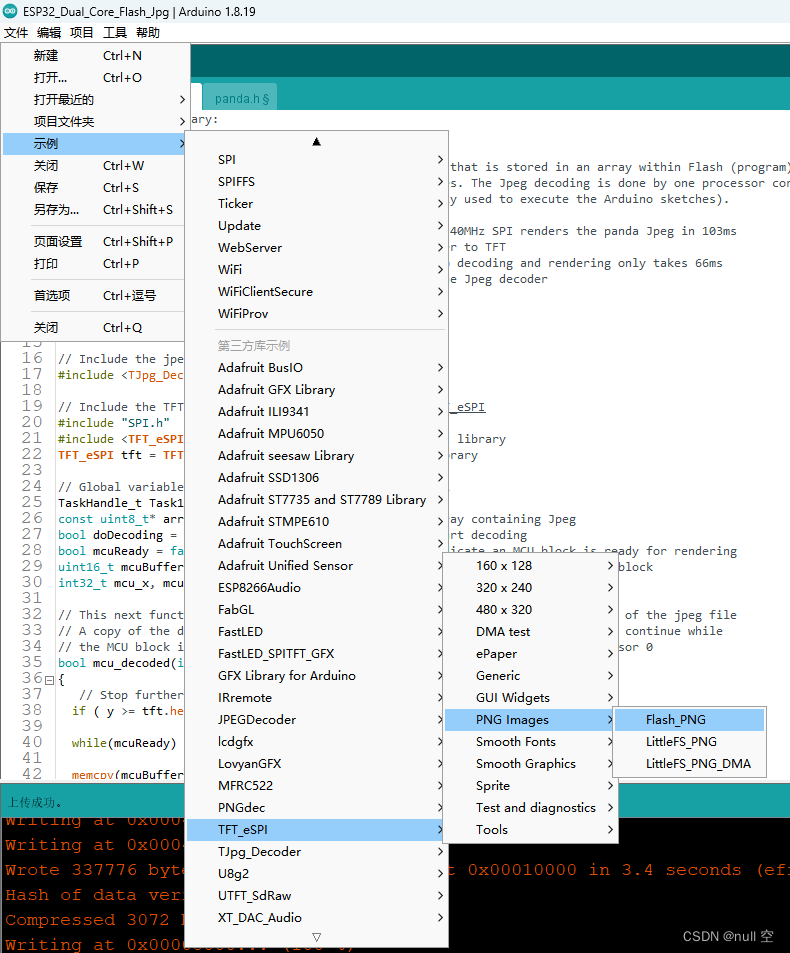Open PNGdec examples
The image size is (790, 953).
(317, 808)
